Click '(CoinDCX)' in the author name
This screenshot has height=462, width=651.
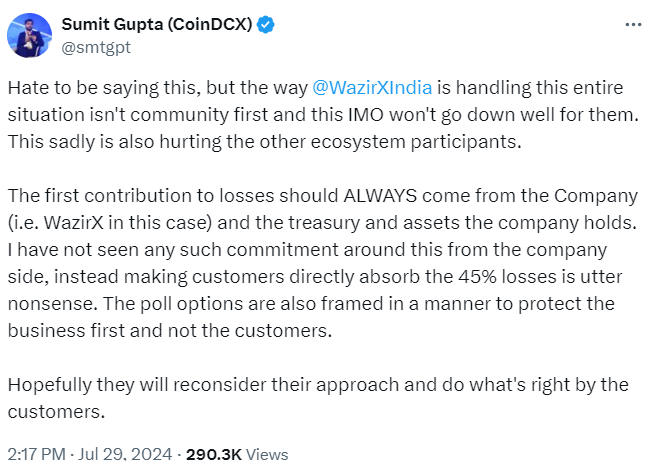(x=210, y=24)
